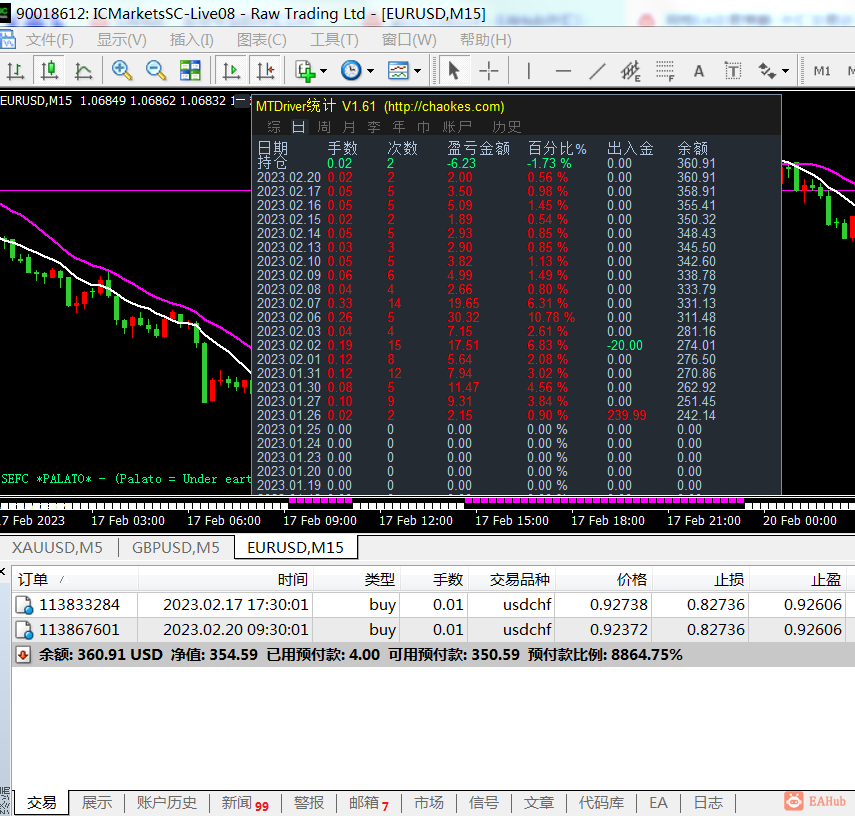
Task: Switch to the GBPUSD,M5 chart tab
Action: point(176,547)
